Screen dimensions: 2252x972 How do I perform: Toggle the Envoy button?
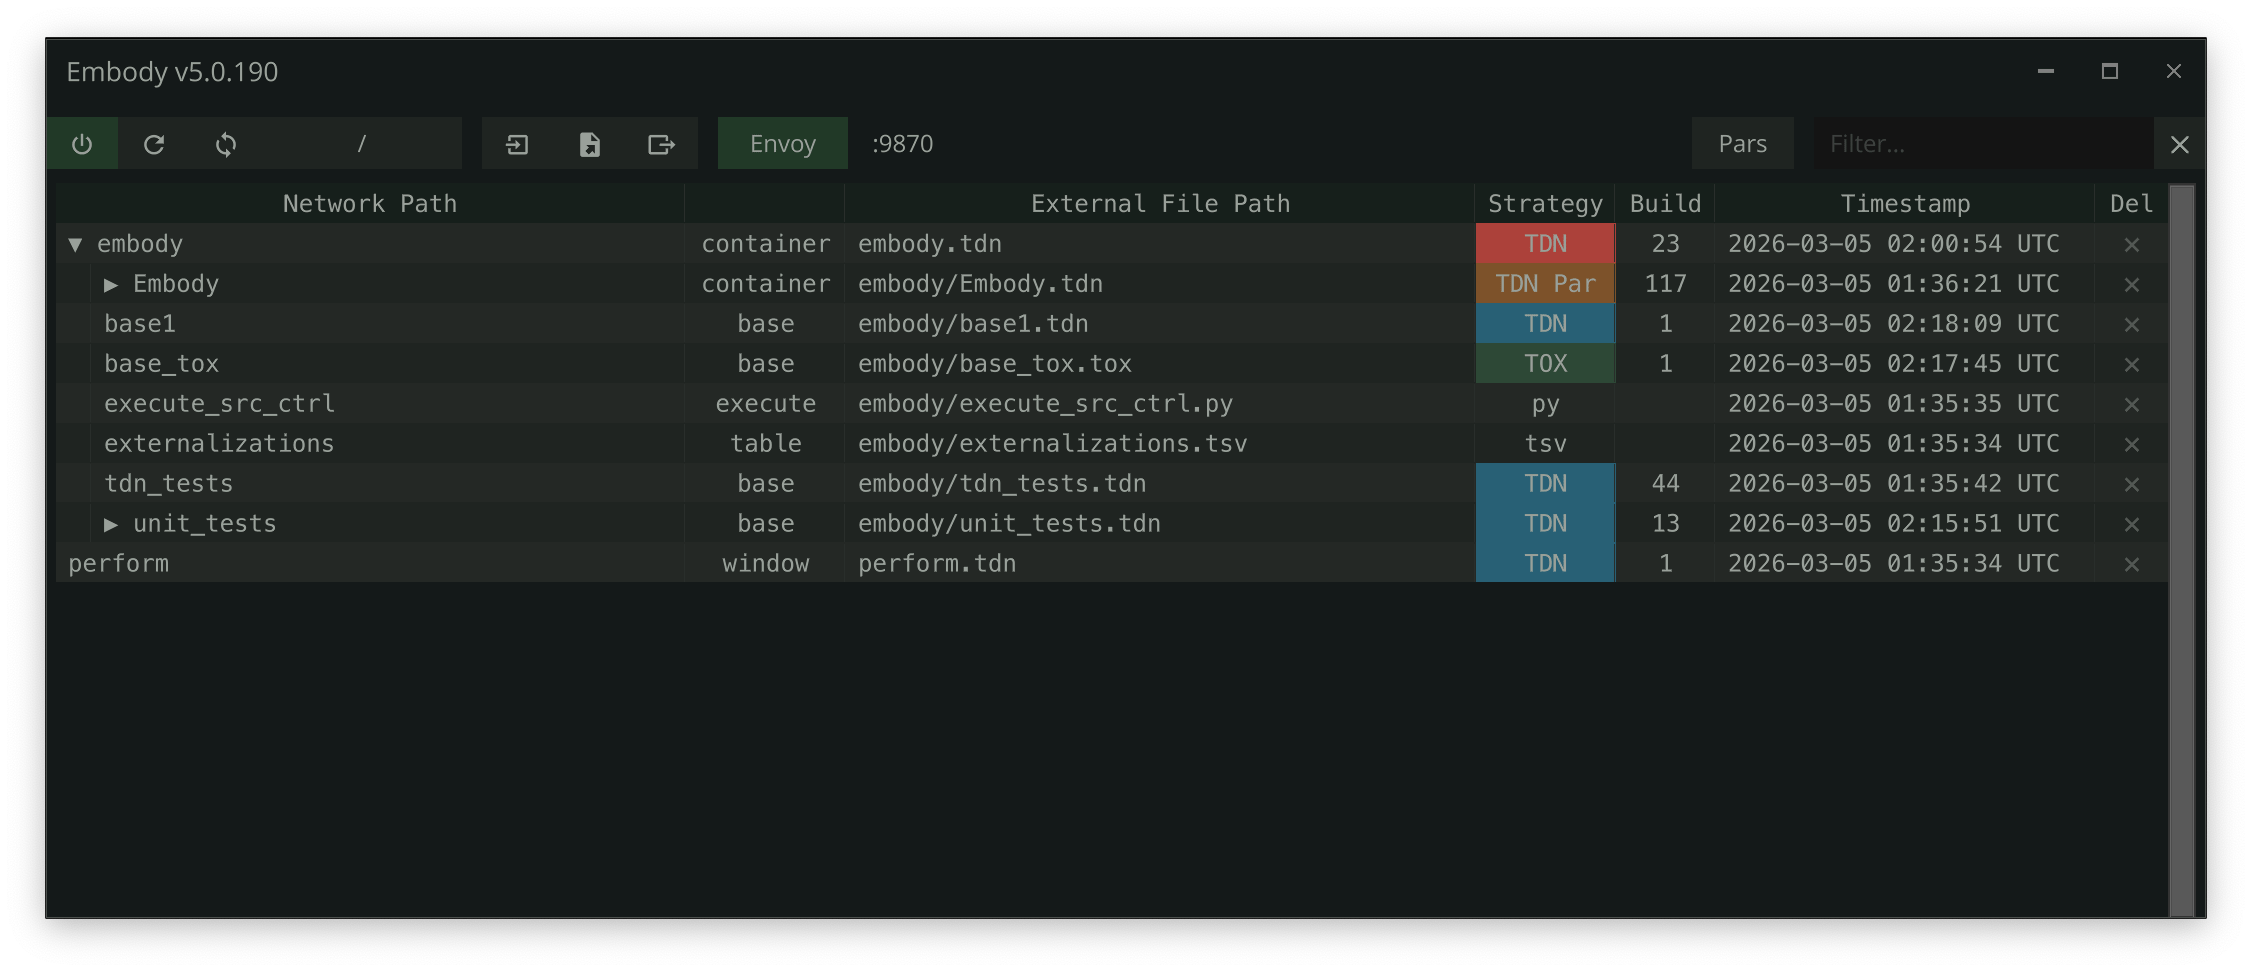point(783,144)
